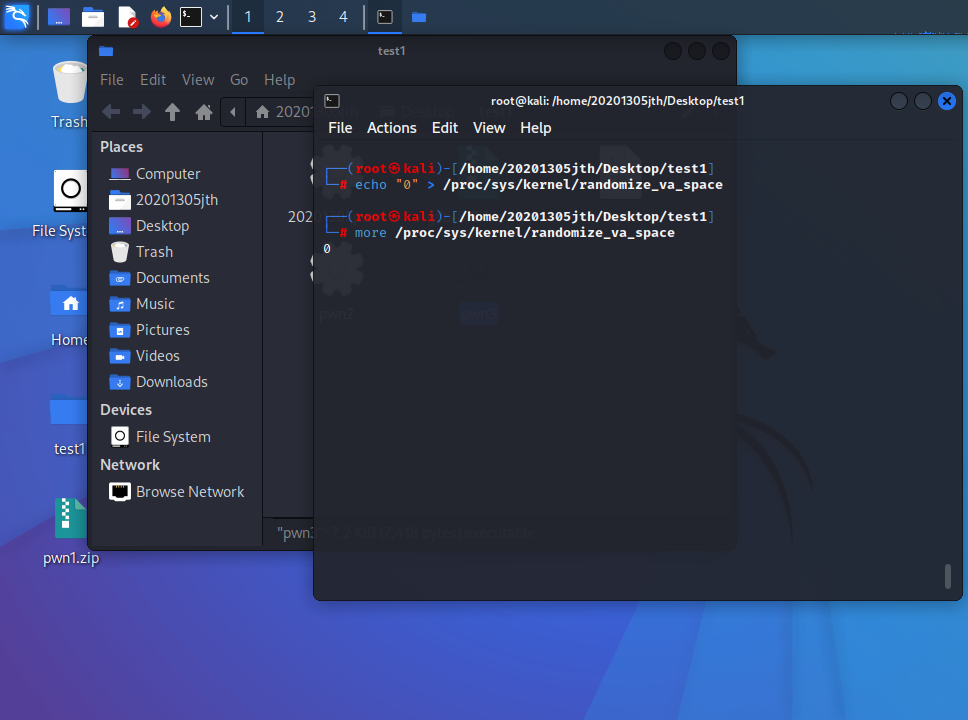This screenshot has height=720, width=968.
Task: Open Actions menu in the terminal
Action: [391, 128]
